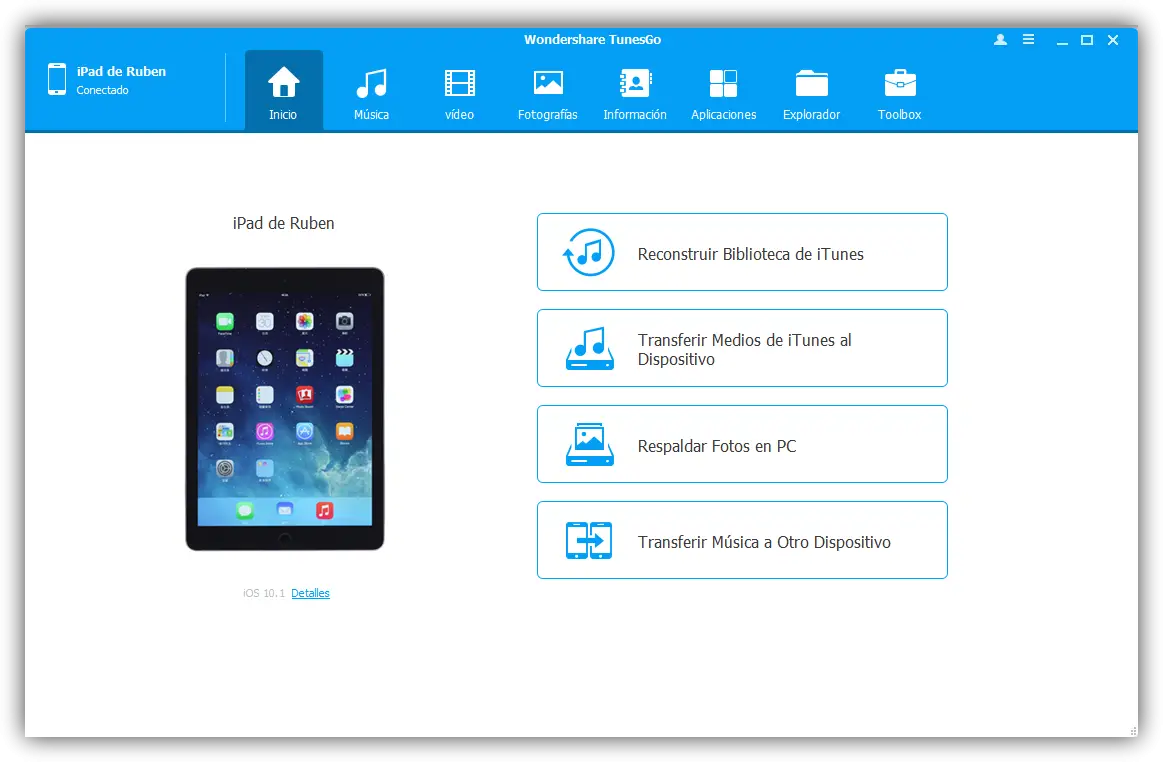The height and width of the screenshot is (762, 1163).
Task: Open the Explorador file browser tab
Action: (811, 93)
